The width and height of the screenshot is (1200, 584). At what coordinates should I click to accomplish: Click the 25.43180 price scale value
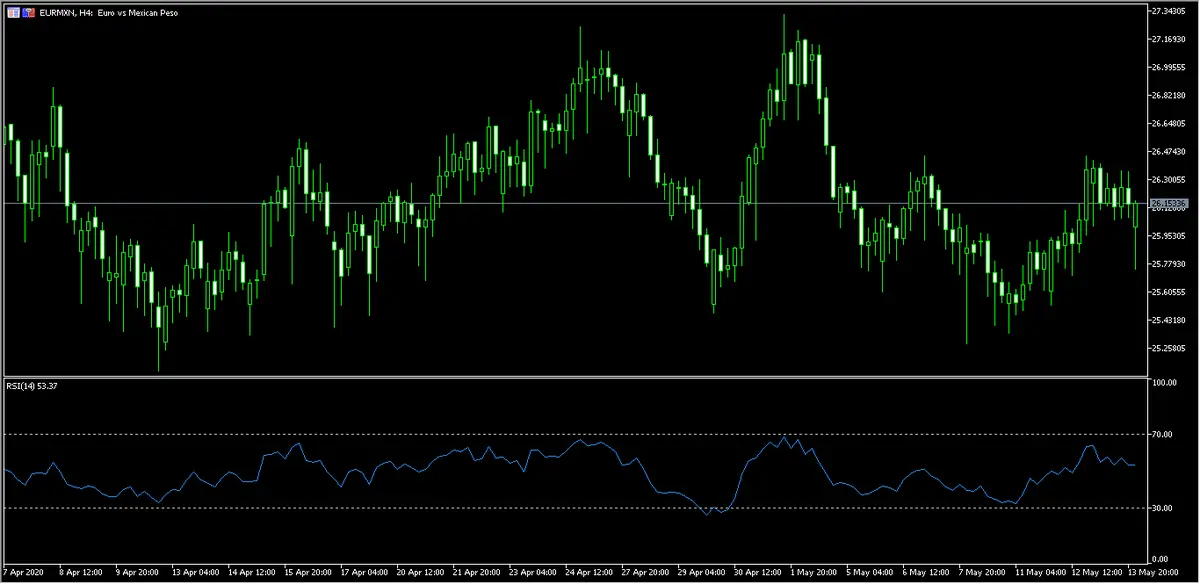pos(1168,320)
